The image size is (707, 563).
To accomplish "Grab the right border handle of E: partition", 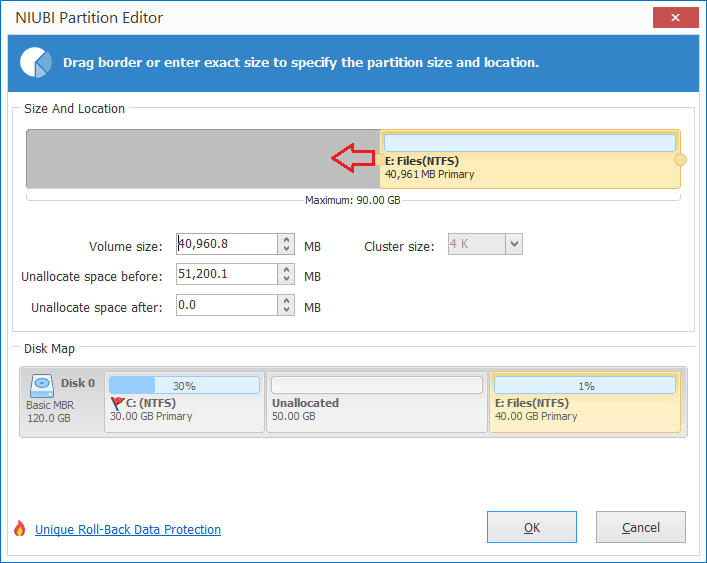I will click(x=680, y=160).
